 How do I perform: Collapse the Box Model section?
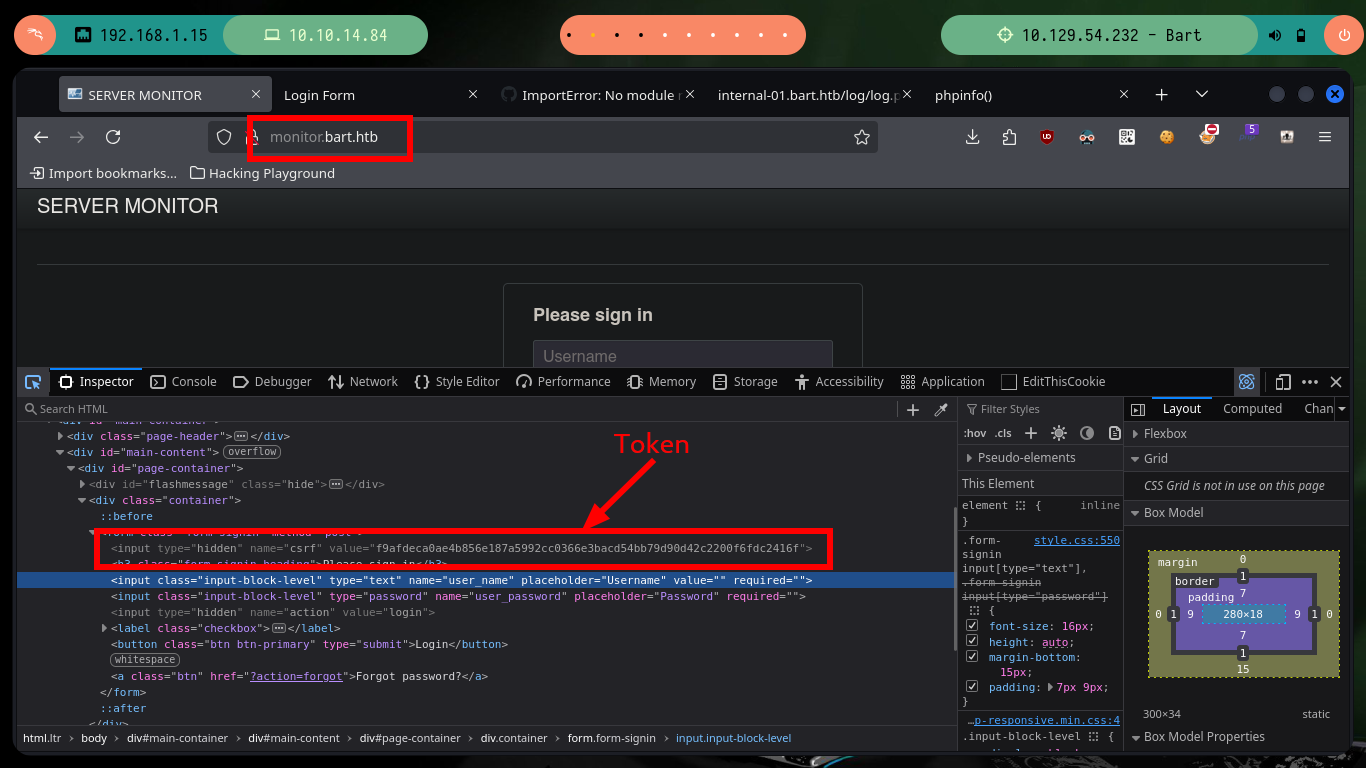pyautogui.click(x=1134, y=513)
